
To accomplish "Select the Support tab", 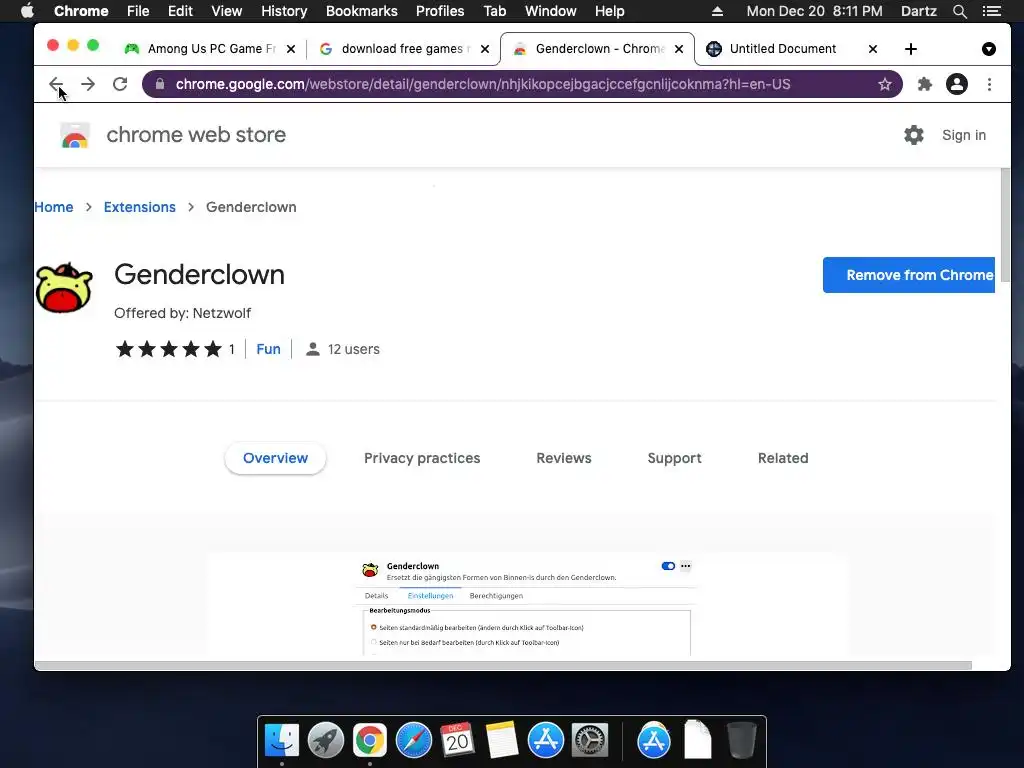I will pyautogui.click(x=674, y=458).
